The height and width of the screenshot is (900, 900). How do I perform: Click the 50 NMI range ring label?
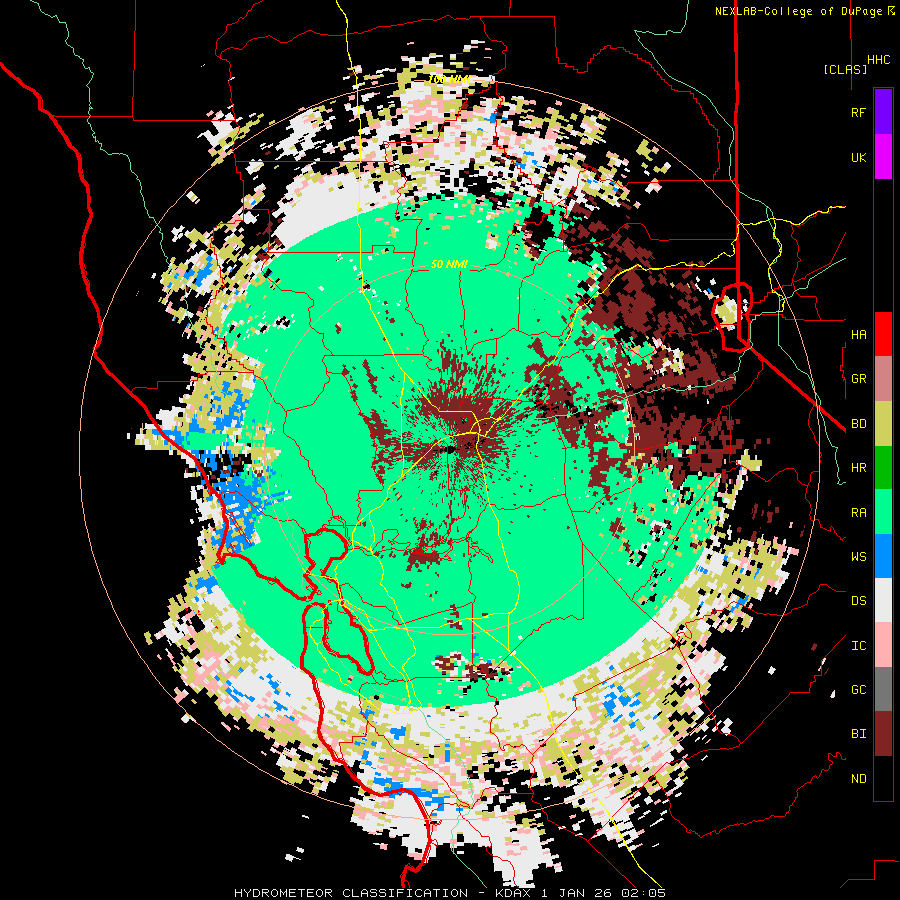click(x=449, y=265)
